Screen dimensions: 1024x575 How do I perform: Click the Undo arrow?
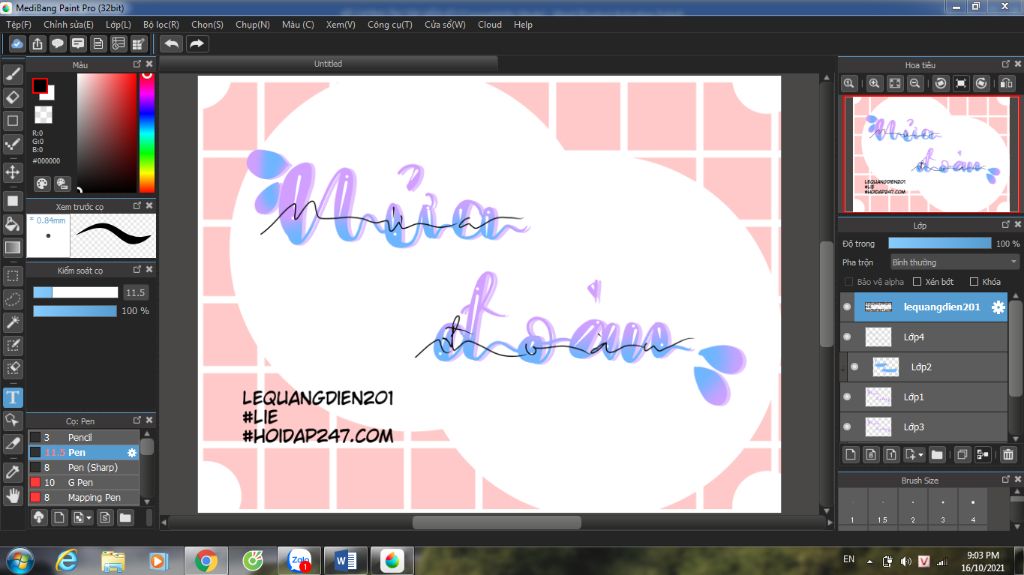171,44
